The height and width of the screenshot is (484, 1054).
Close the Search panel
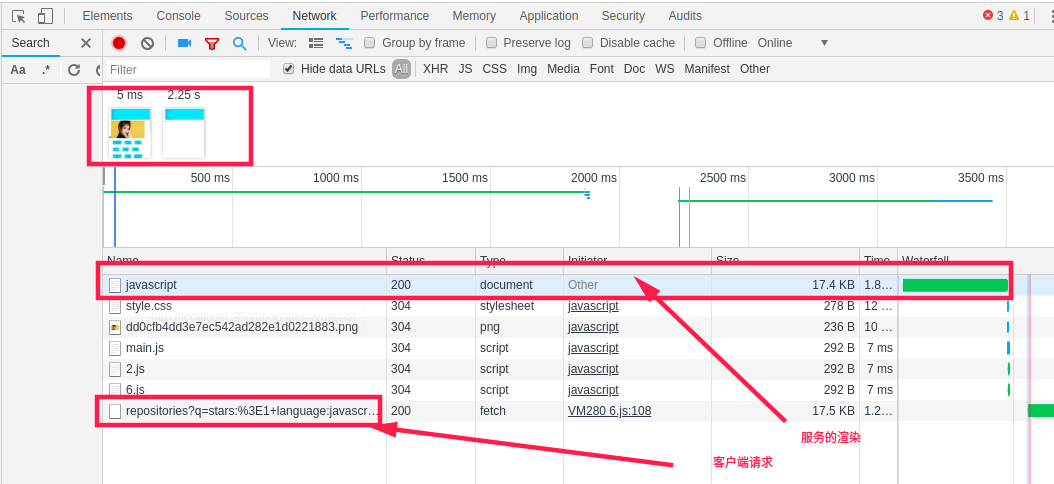coord(85,43)
